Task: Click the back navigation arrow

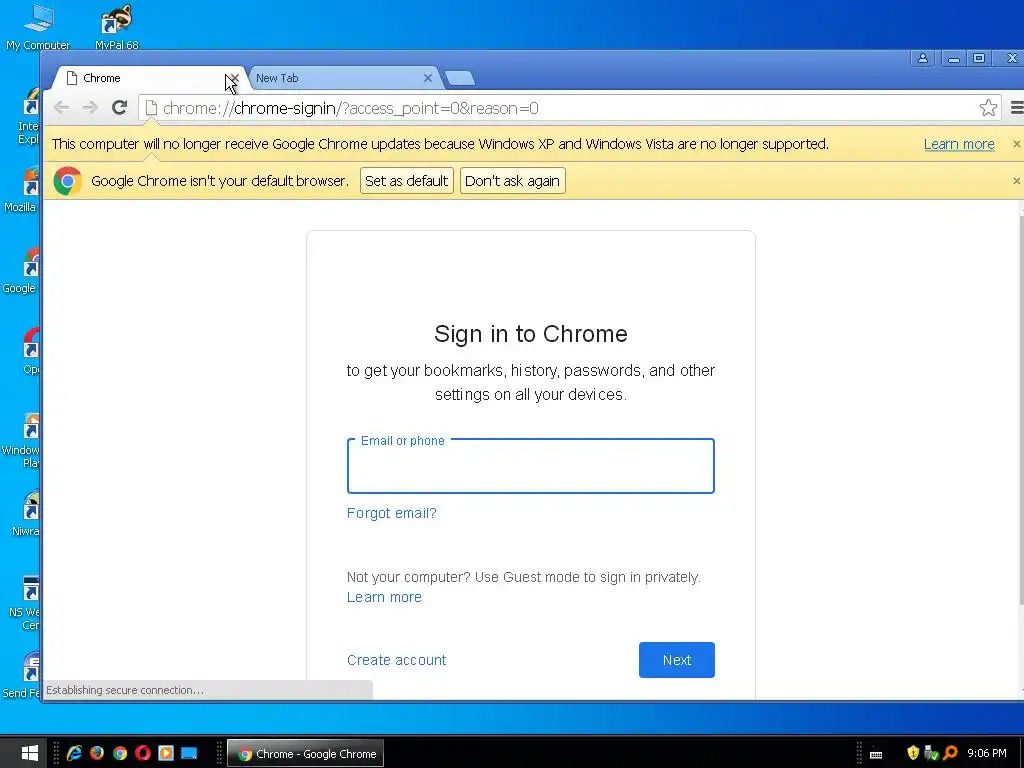Action: 61,108
